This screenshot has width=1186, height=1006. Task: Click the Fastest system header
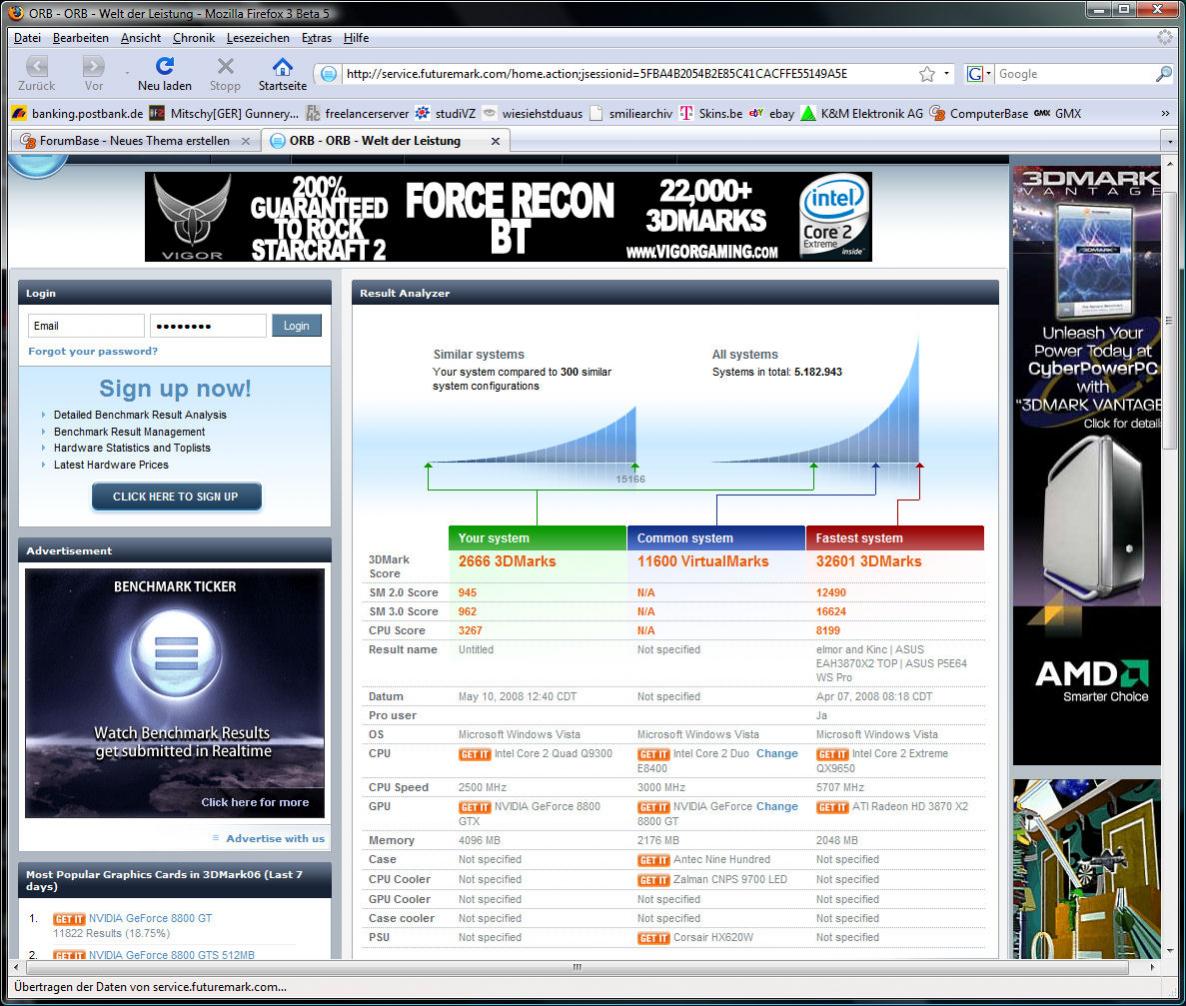click(x=895, y=539)
